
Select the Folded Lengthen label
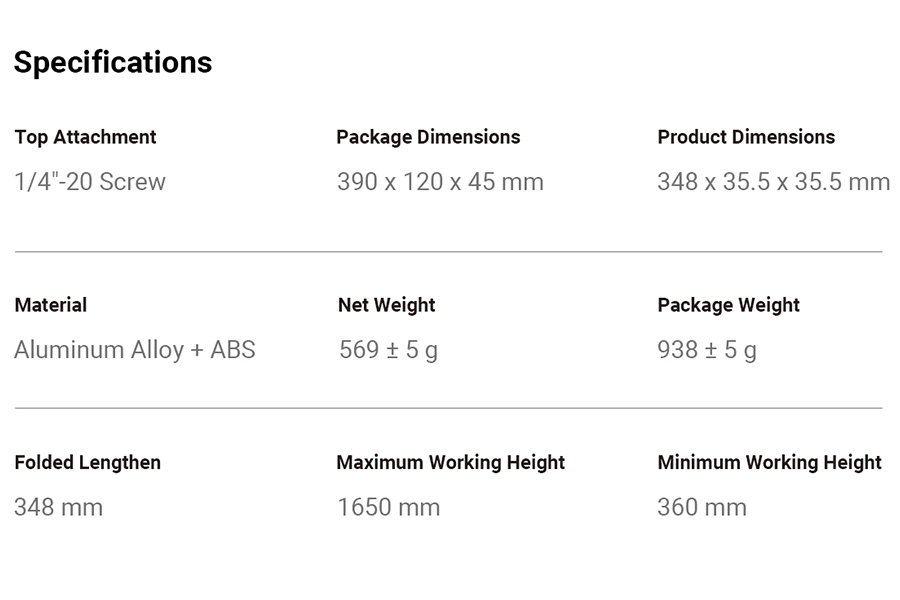coord(88,463)
